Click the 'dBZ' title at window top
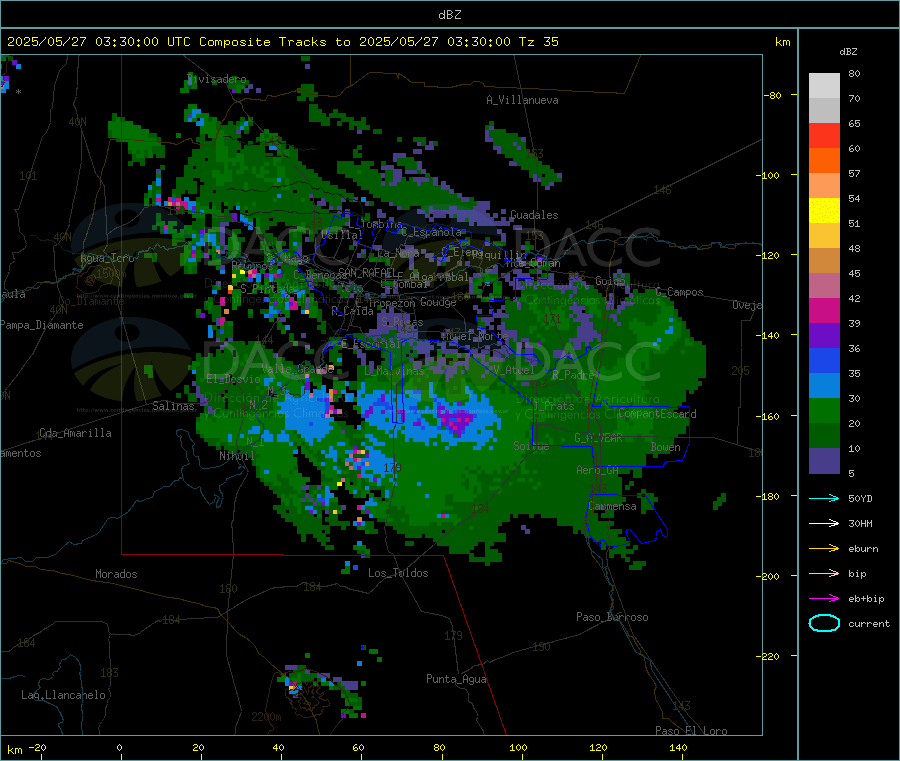This screenshot has width=900, height=761. pos(449,15)
